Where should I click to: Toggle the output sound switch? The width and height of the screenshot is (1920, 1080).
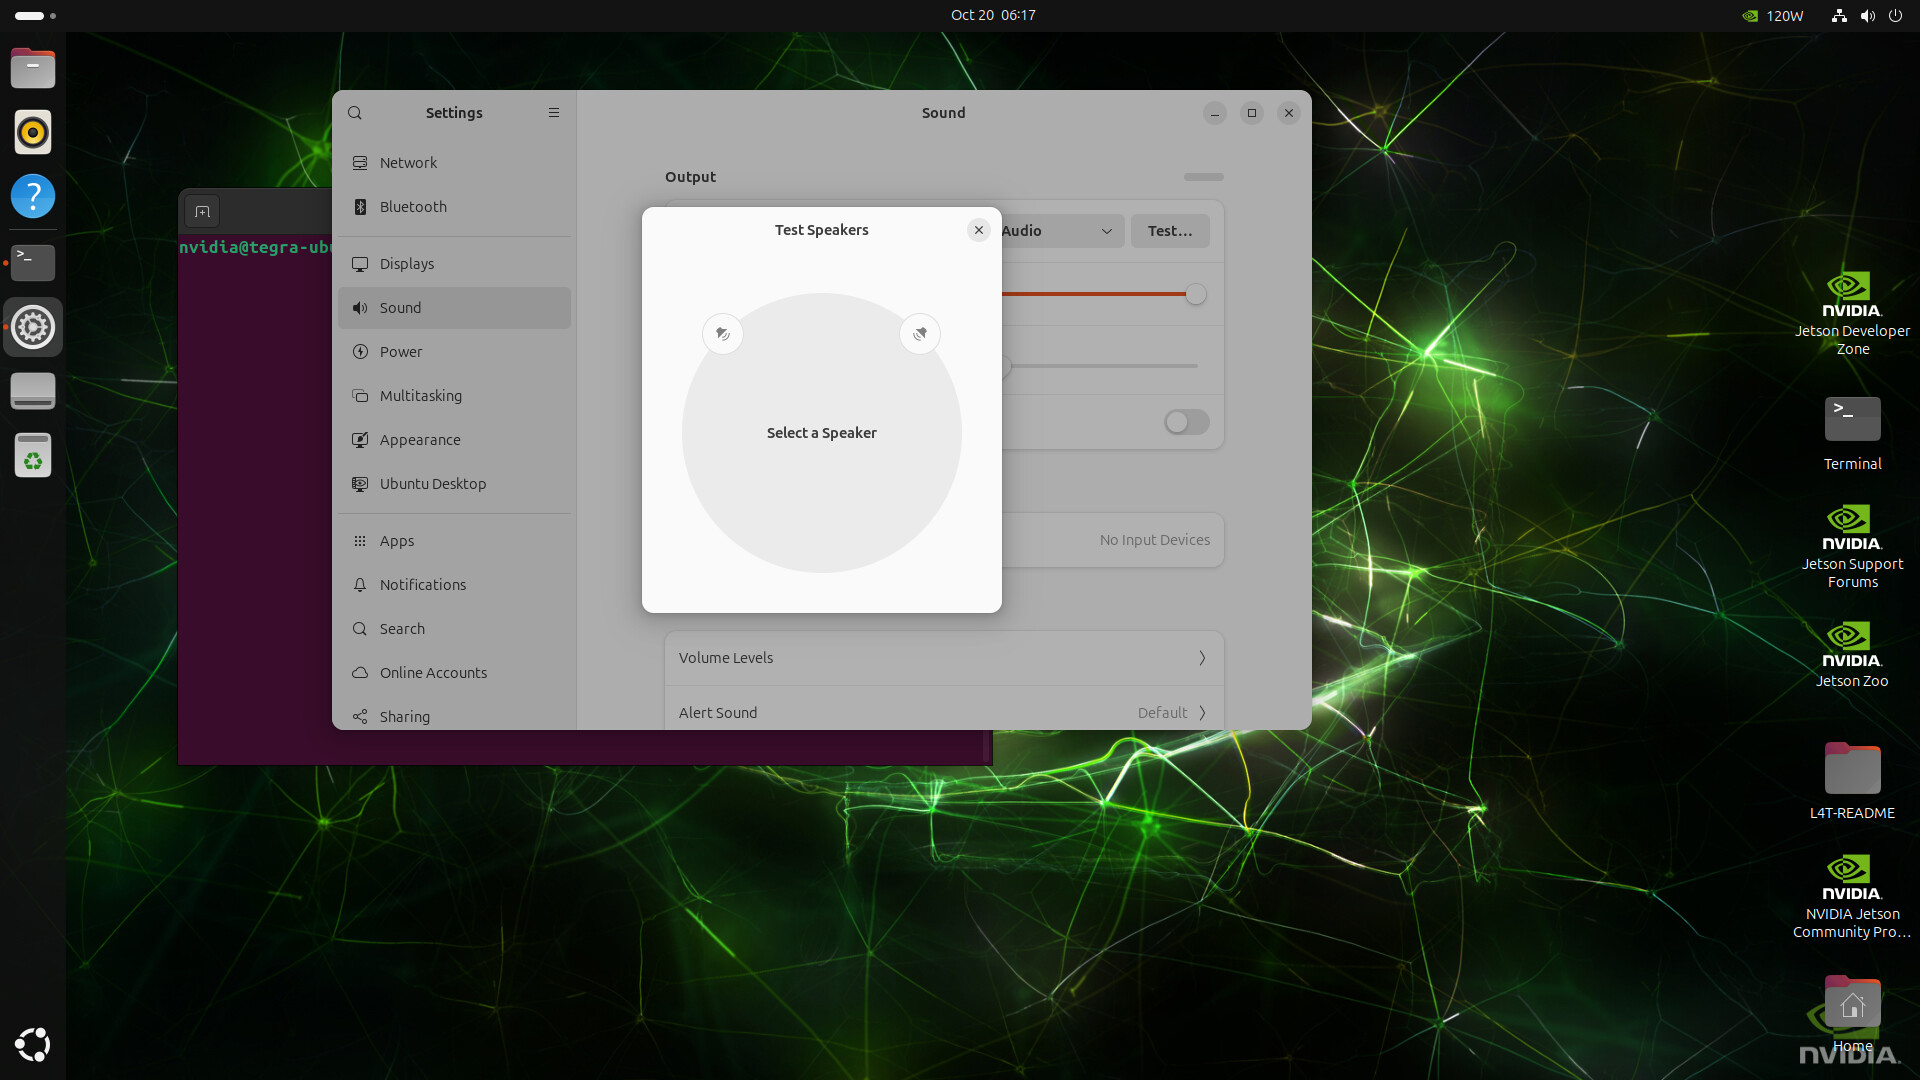point(1186,422)
